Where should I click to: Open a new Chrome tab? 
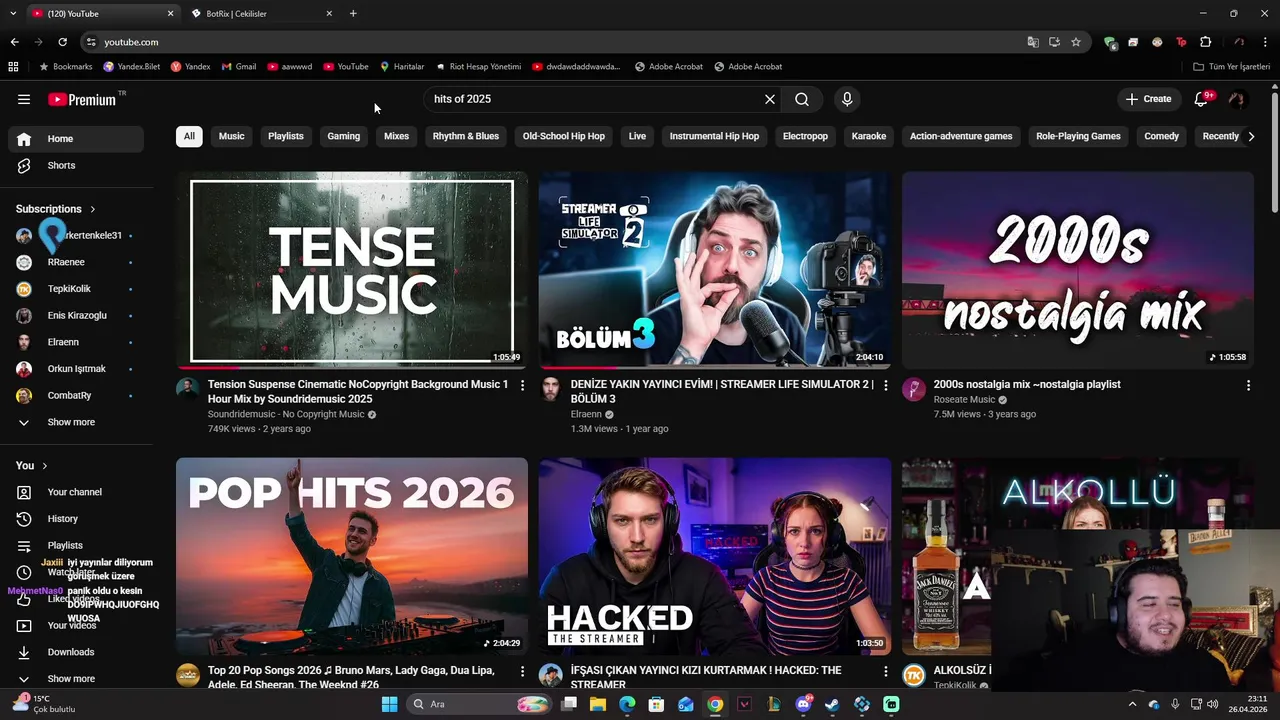353,14
